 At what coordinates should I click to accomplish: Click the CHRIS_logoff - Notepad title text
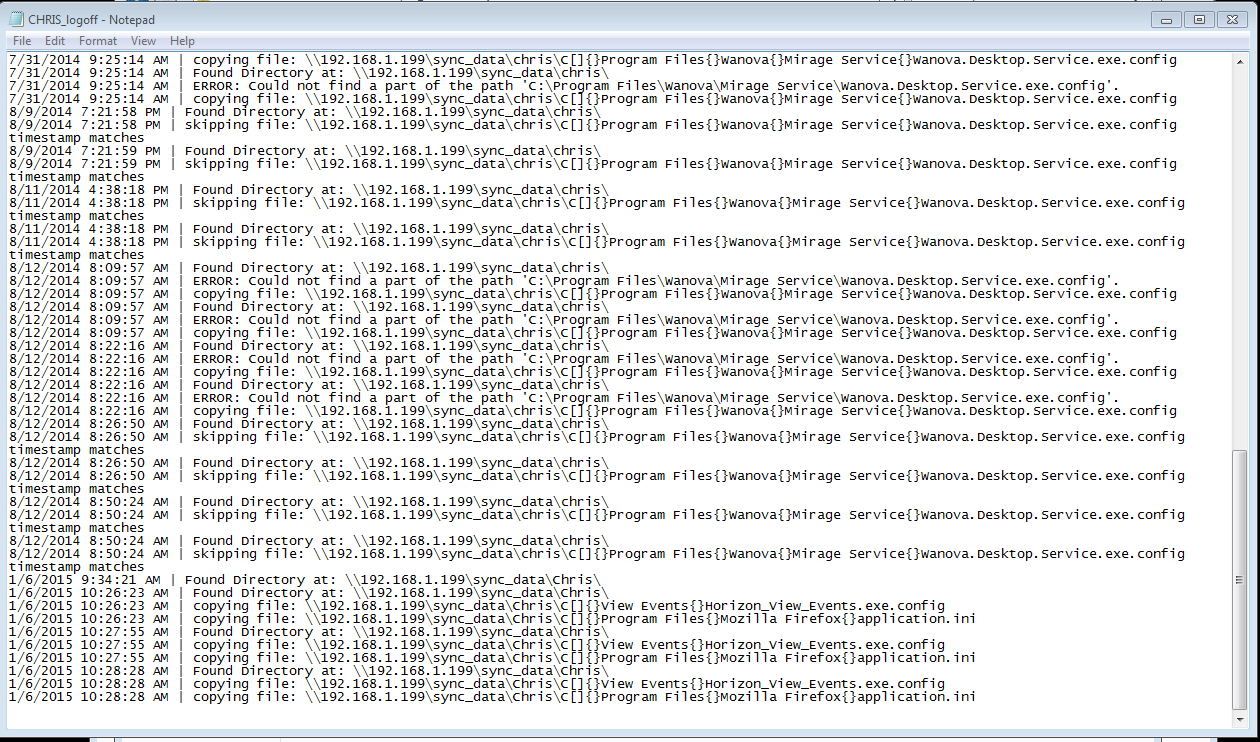[x=92, y=19]
